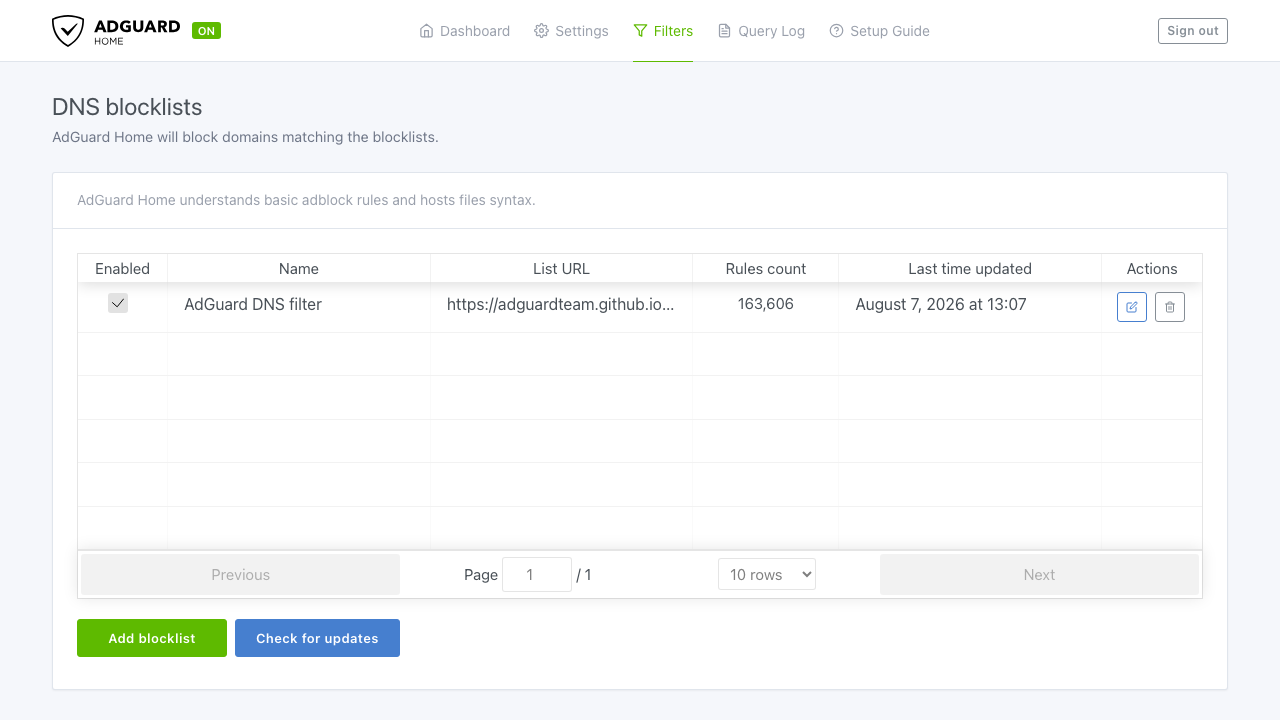Go to the Previous page

(240, 575)
